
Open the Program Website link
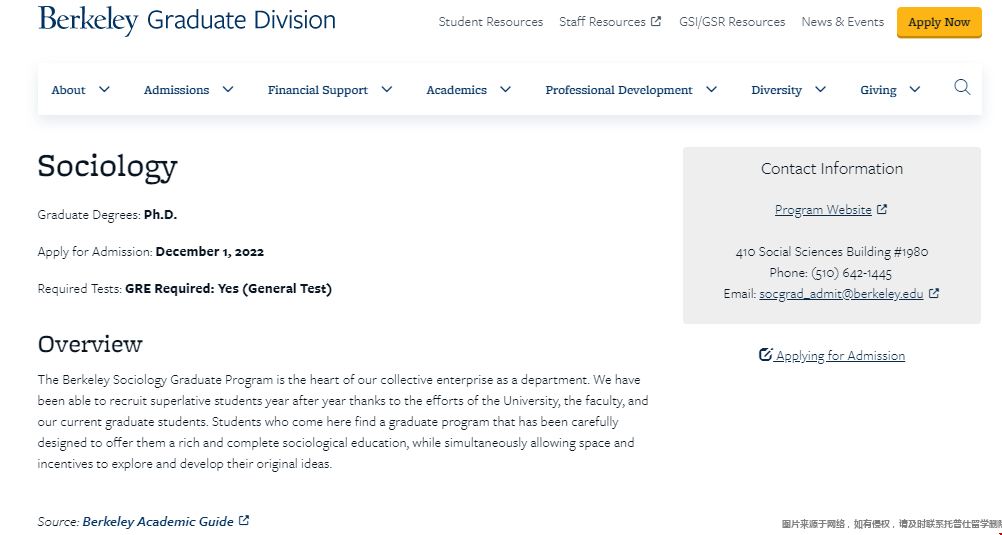pos(823,210)
